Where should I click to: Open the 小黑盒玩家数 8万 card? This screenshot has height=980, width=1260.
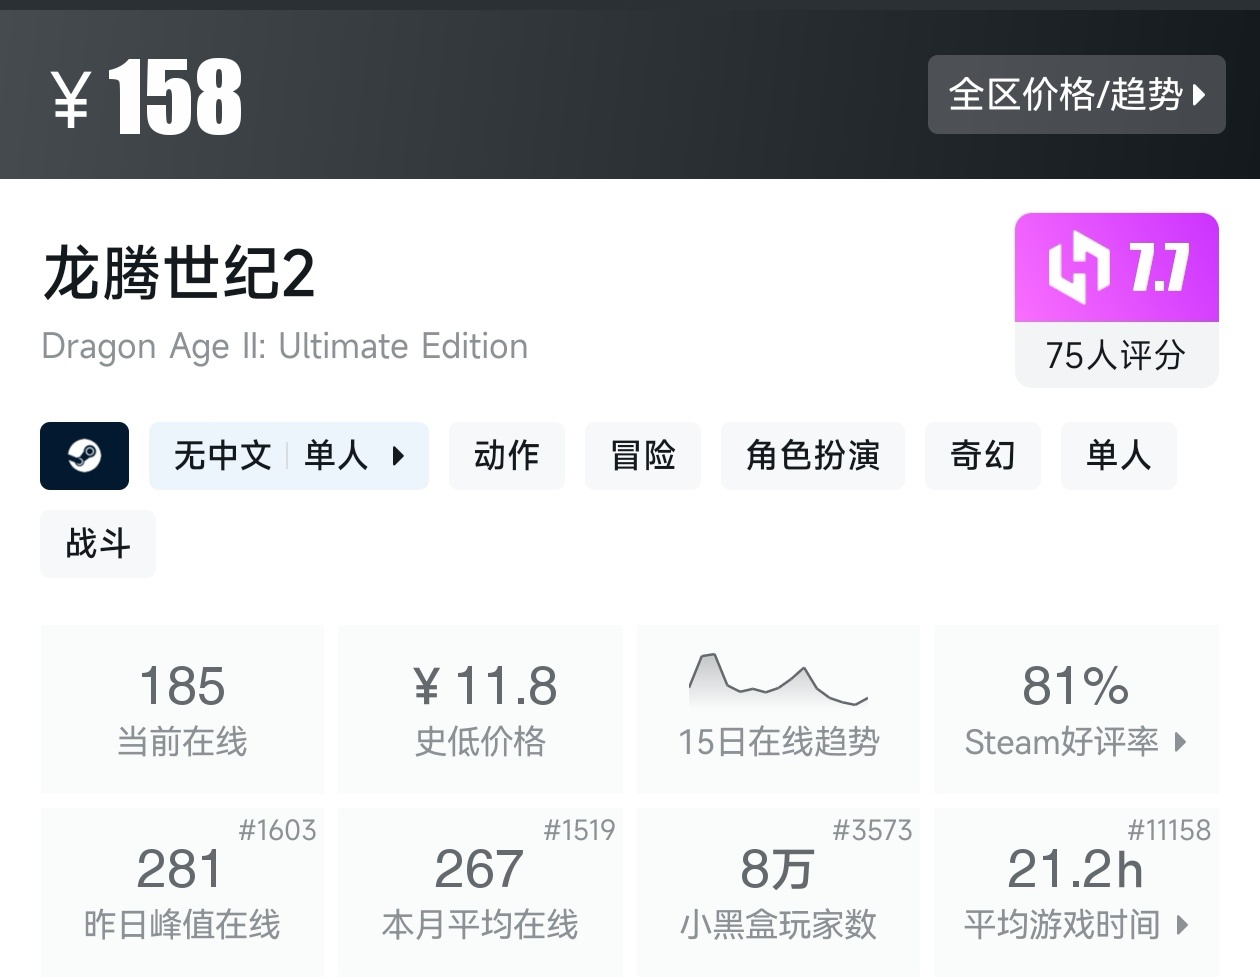(x=778, y=892)
